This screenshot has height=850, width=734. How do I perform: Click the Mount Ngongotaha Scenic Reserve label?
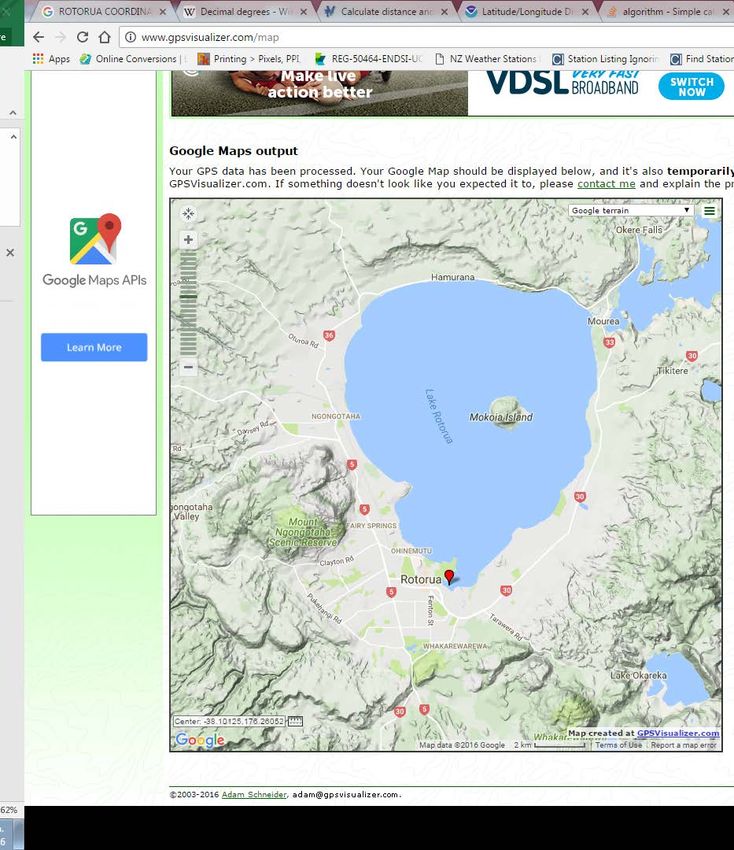tap(303, 532)
